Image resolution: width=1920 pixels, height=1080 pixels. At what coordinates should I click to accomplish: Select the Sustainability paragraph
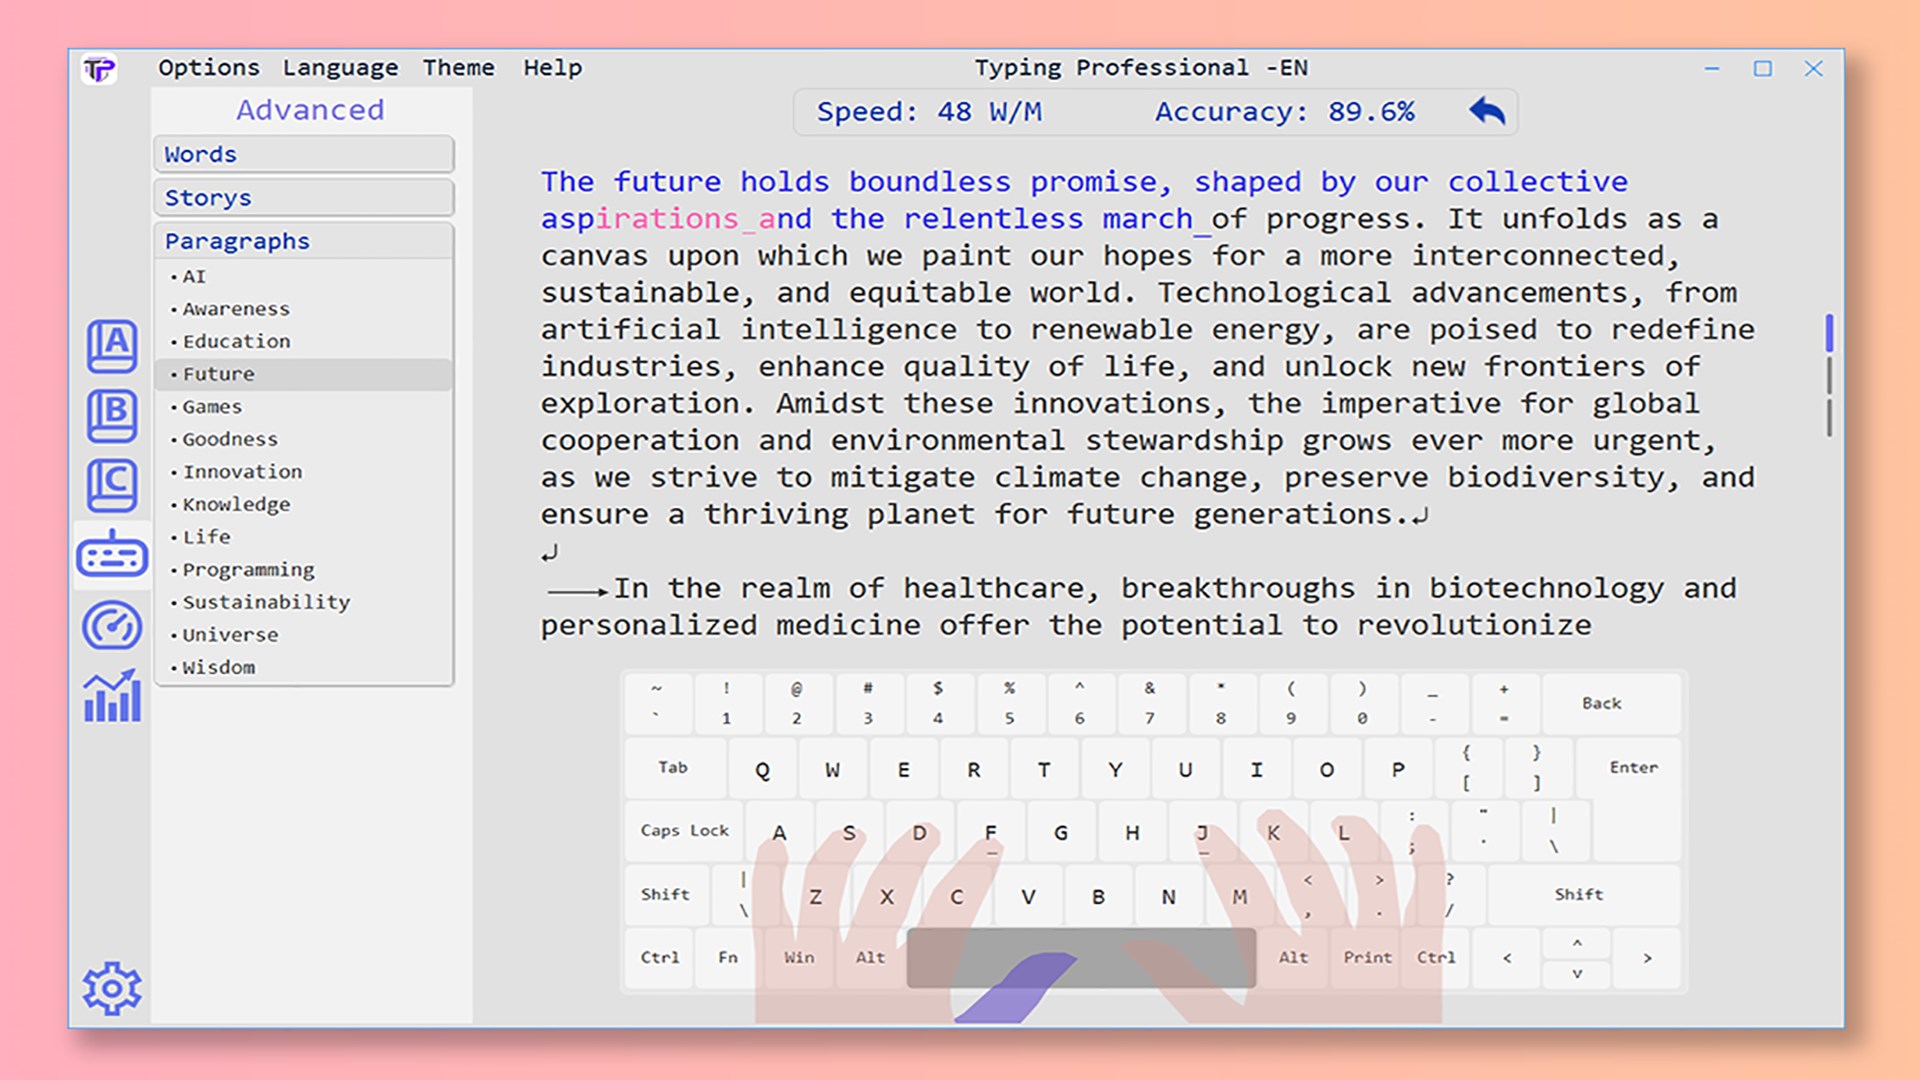click(x=266, y=602)
